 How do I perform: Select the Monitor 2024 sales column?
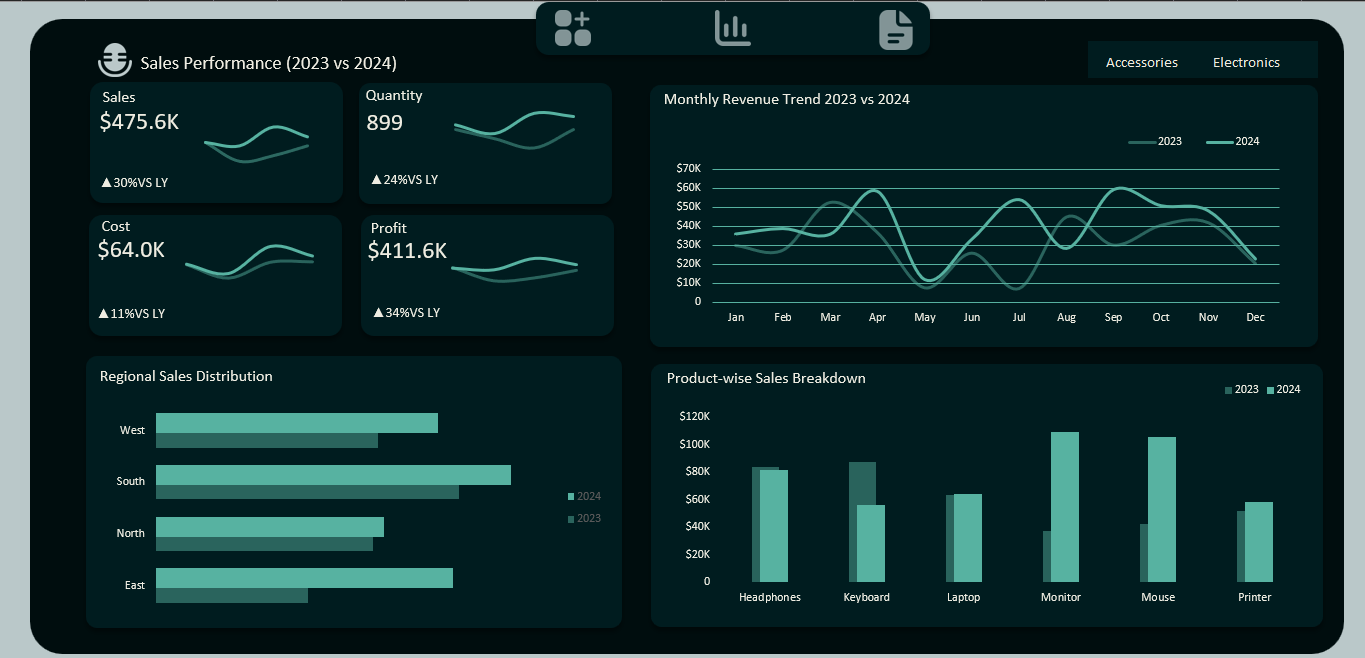point(1064,506)
